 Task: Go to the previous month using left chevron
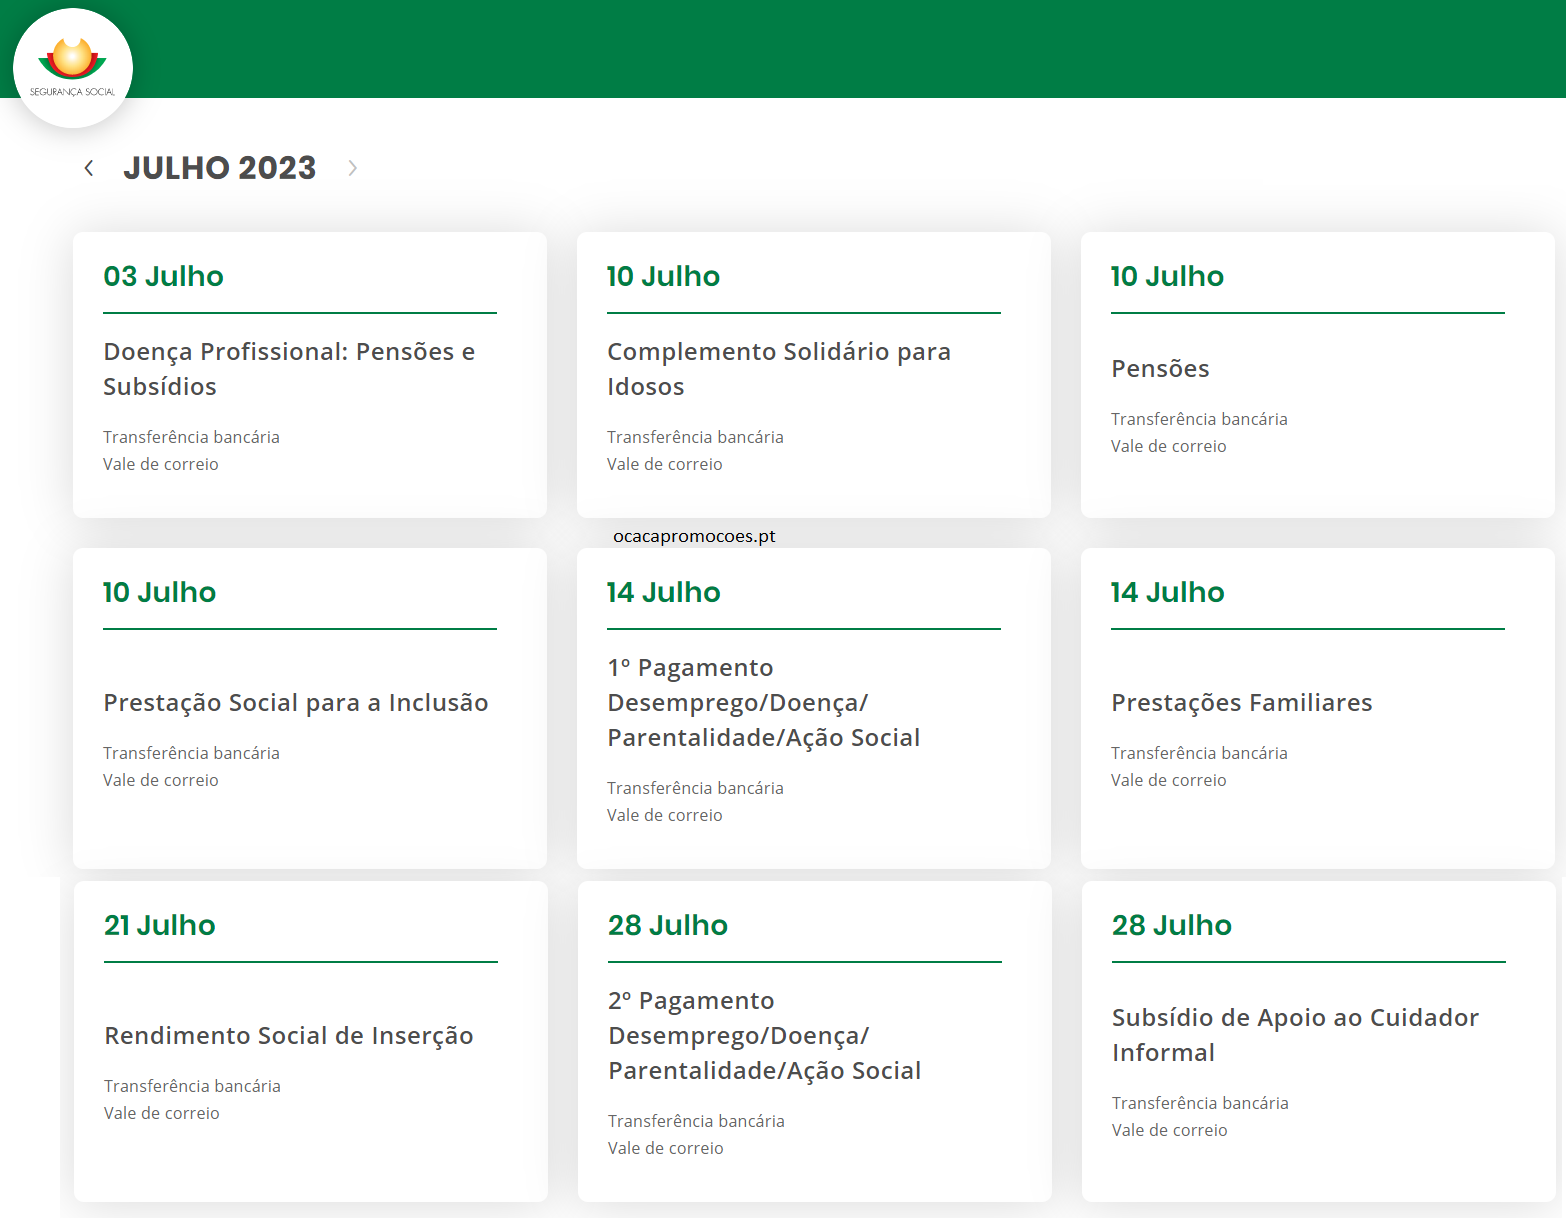point(89,168)
